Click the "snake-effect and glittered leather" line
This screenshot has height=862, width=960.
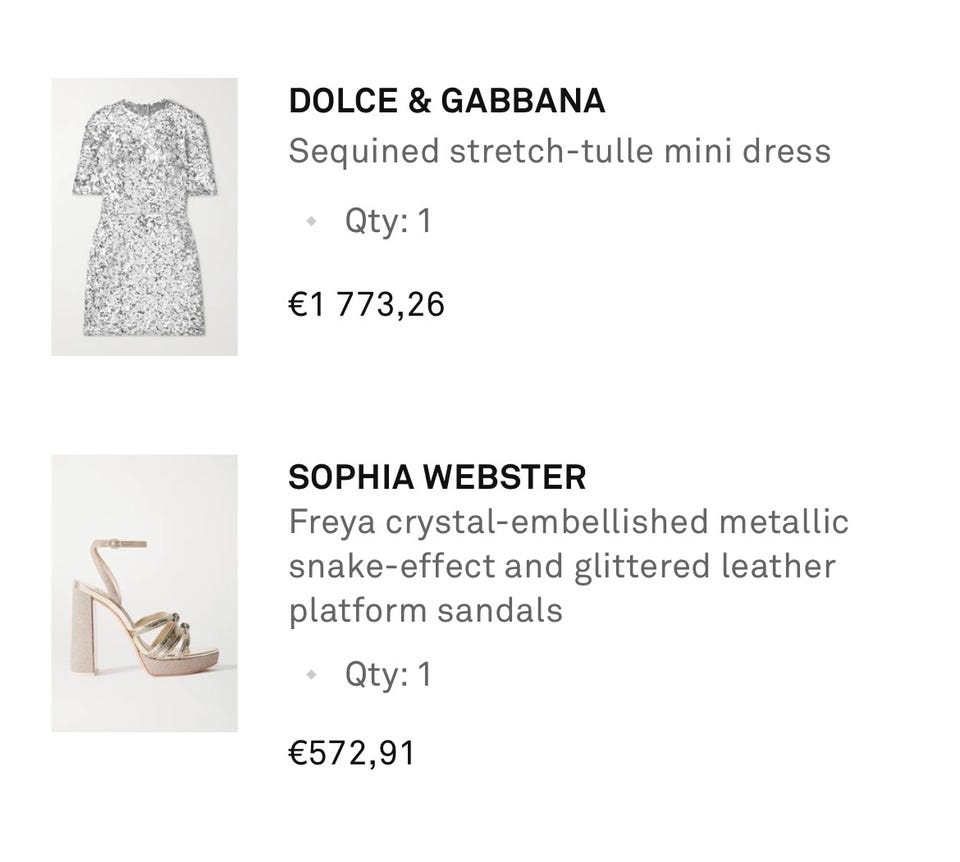pyautogui.click(x=562, y=565)
